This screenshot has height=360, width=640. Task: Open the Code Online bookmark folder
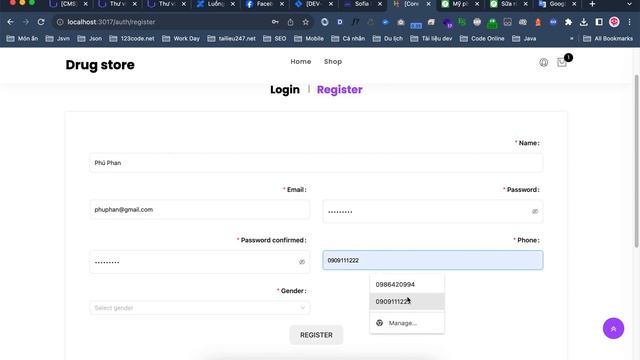coord(482,38)
